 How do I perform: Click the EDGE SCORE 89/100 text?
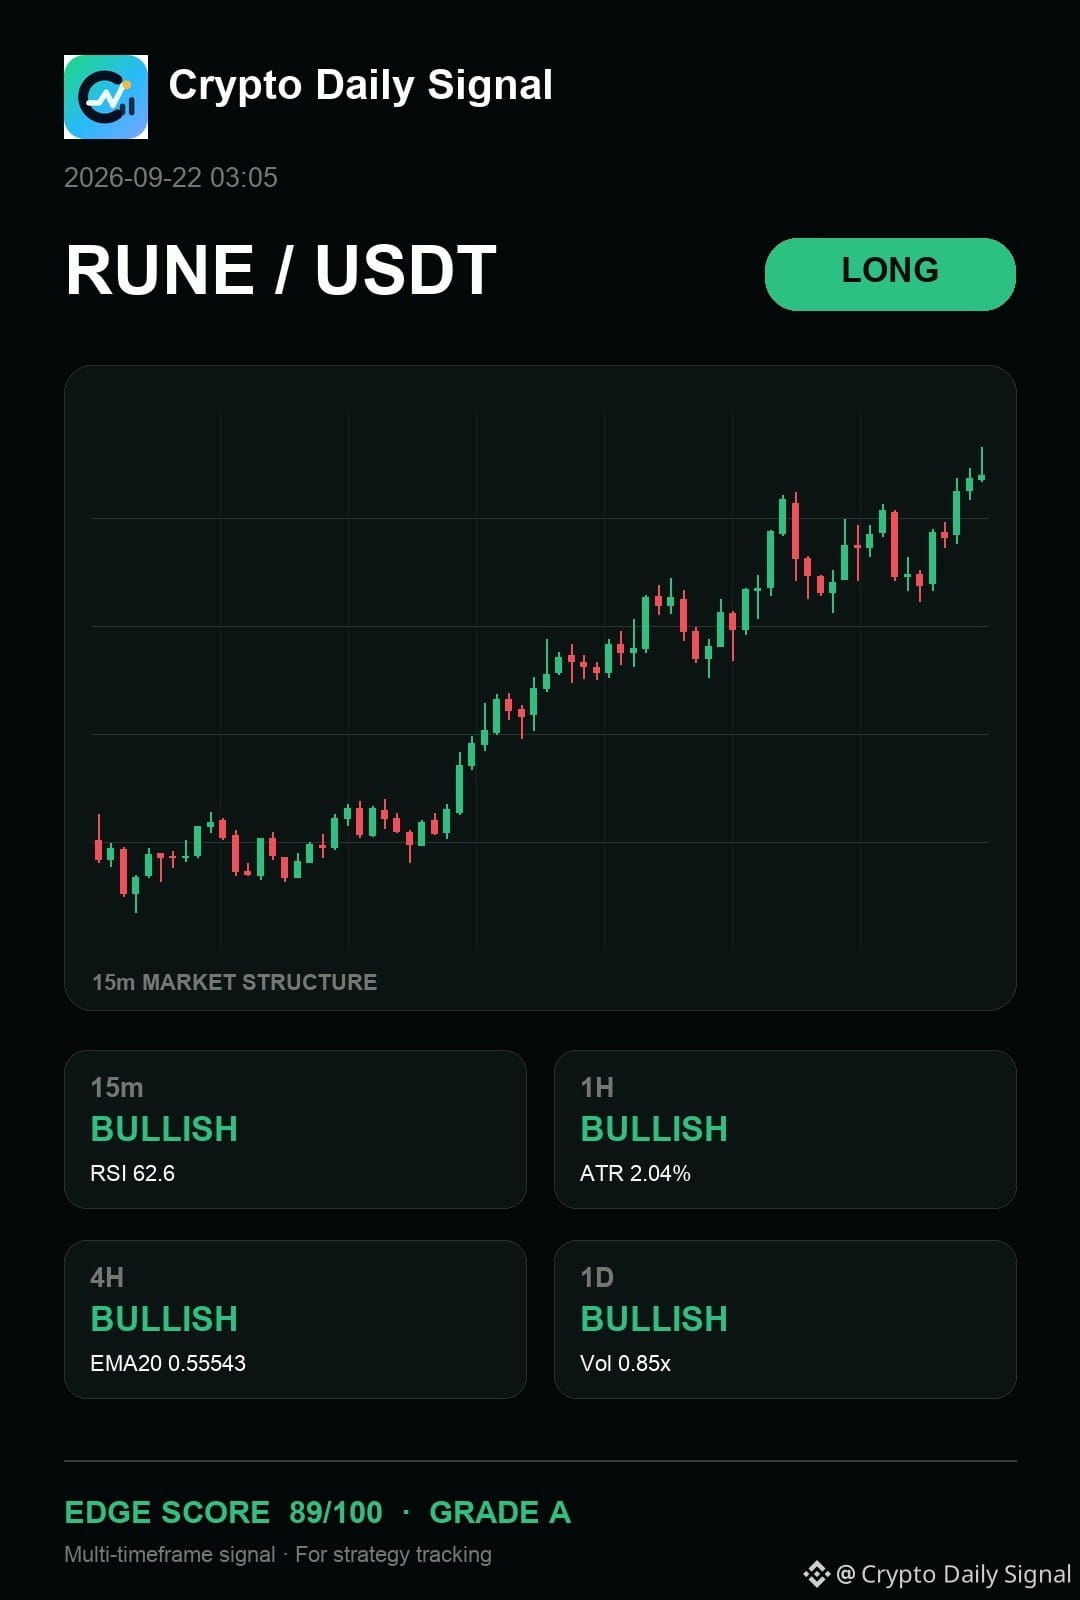223,1512
